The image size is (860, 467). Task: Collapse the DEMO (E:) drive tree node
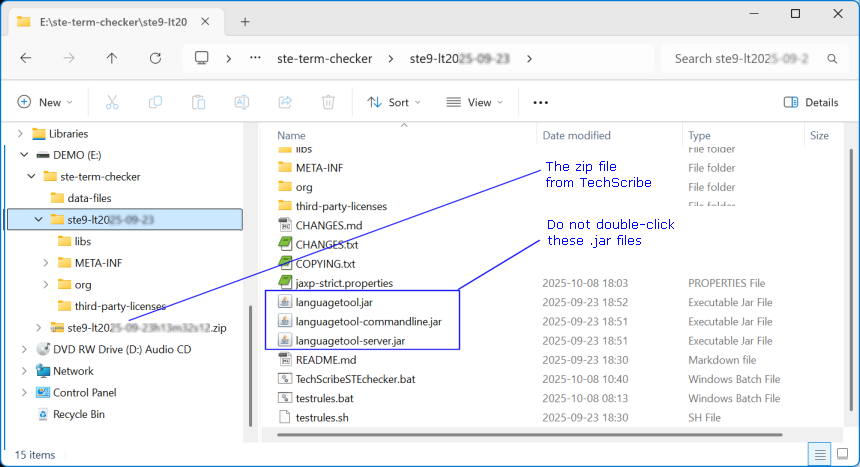[x=24, y=155]
